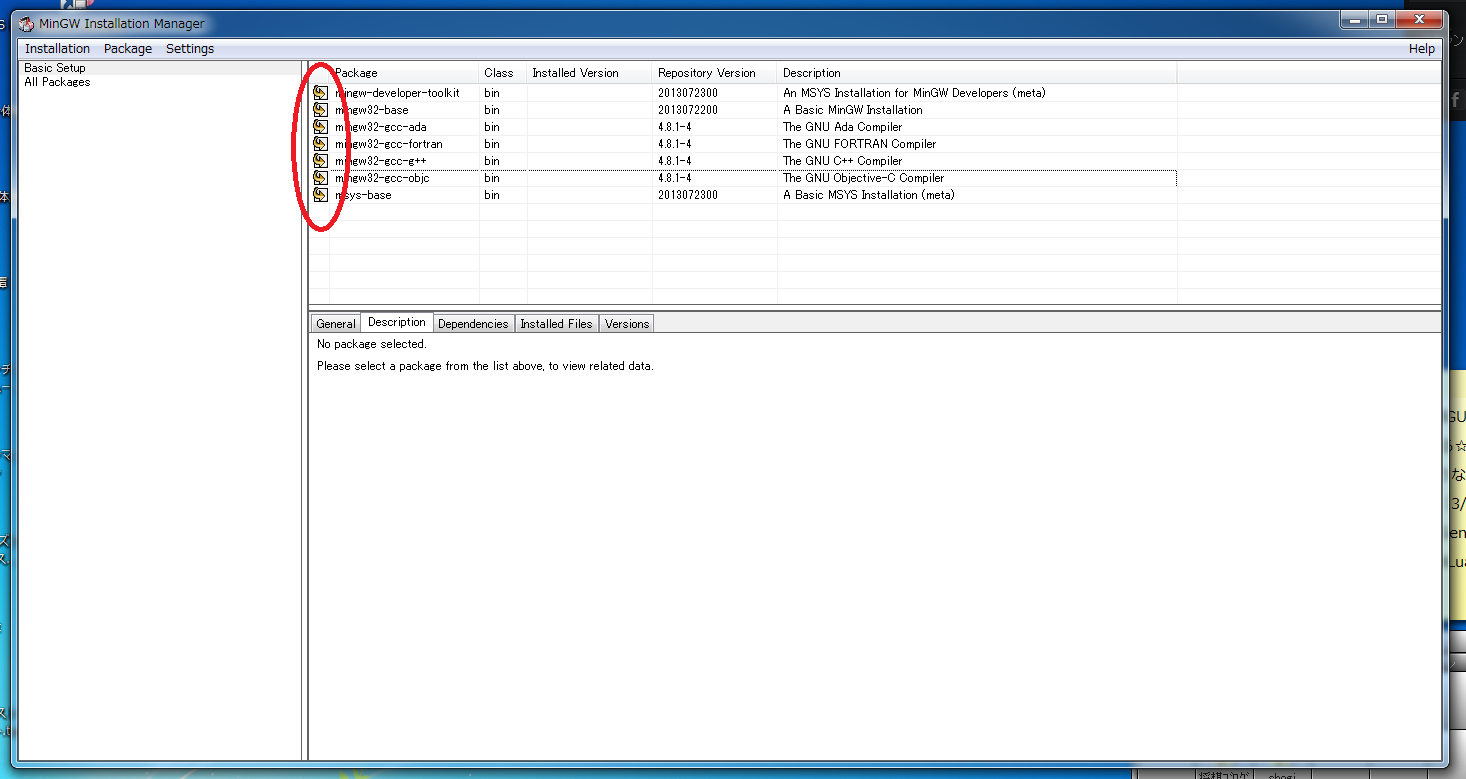
Task: Click 'The GNU Ada Compiler' description
Action: click(843, 127)
